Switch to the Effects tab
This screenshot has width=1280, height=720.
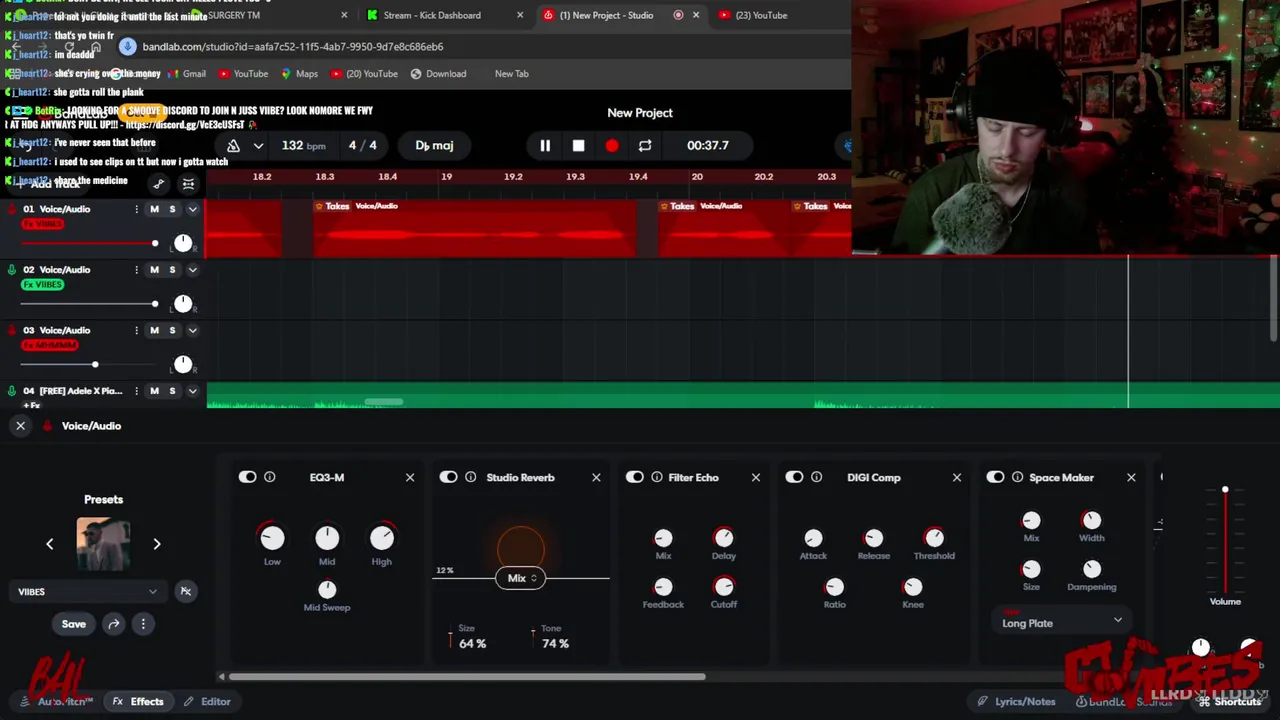coord(138,702)
